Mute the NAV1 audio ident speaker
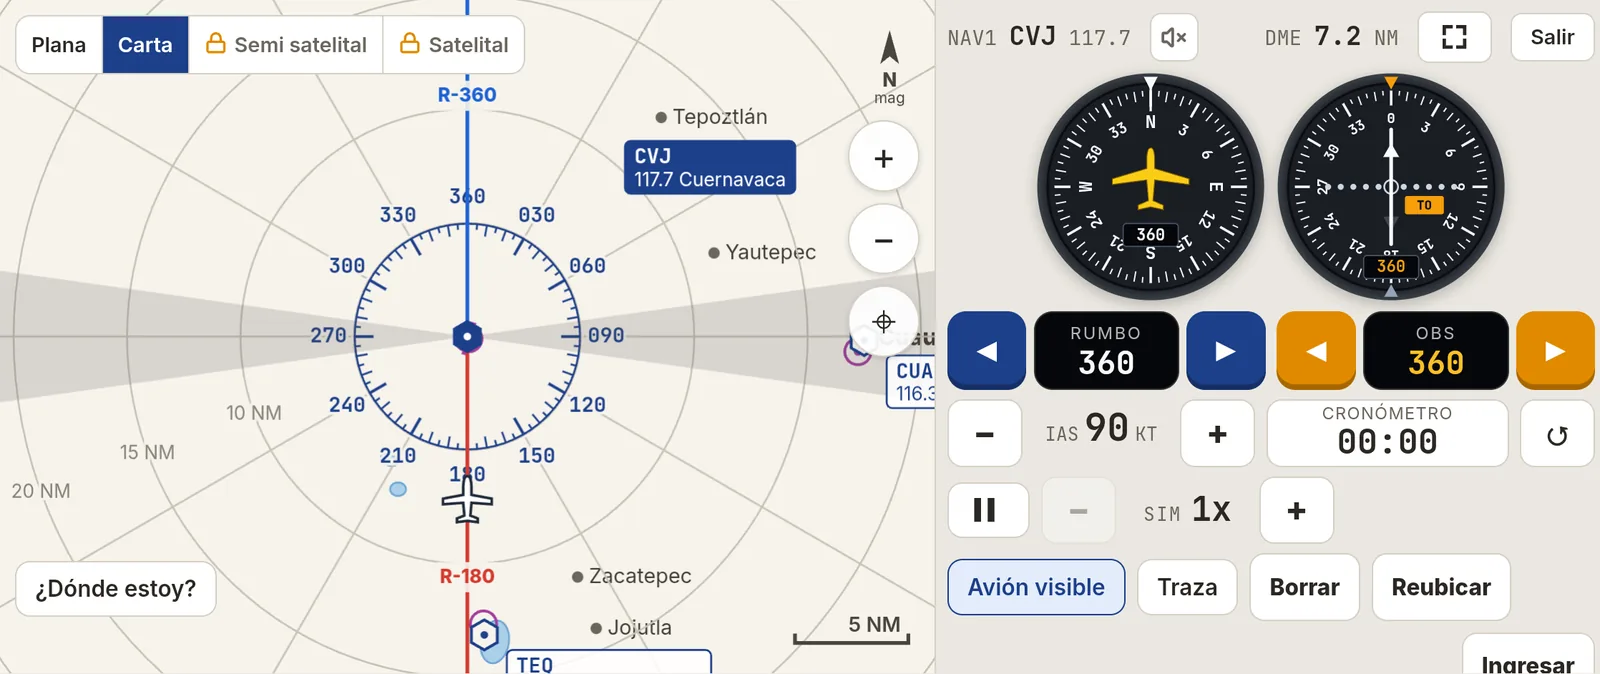Image resolution: width=1600 pixels, height=674 pixels. 1173,38
